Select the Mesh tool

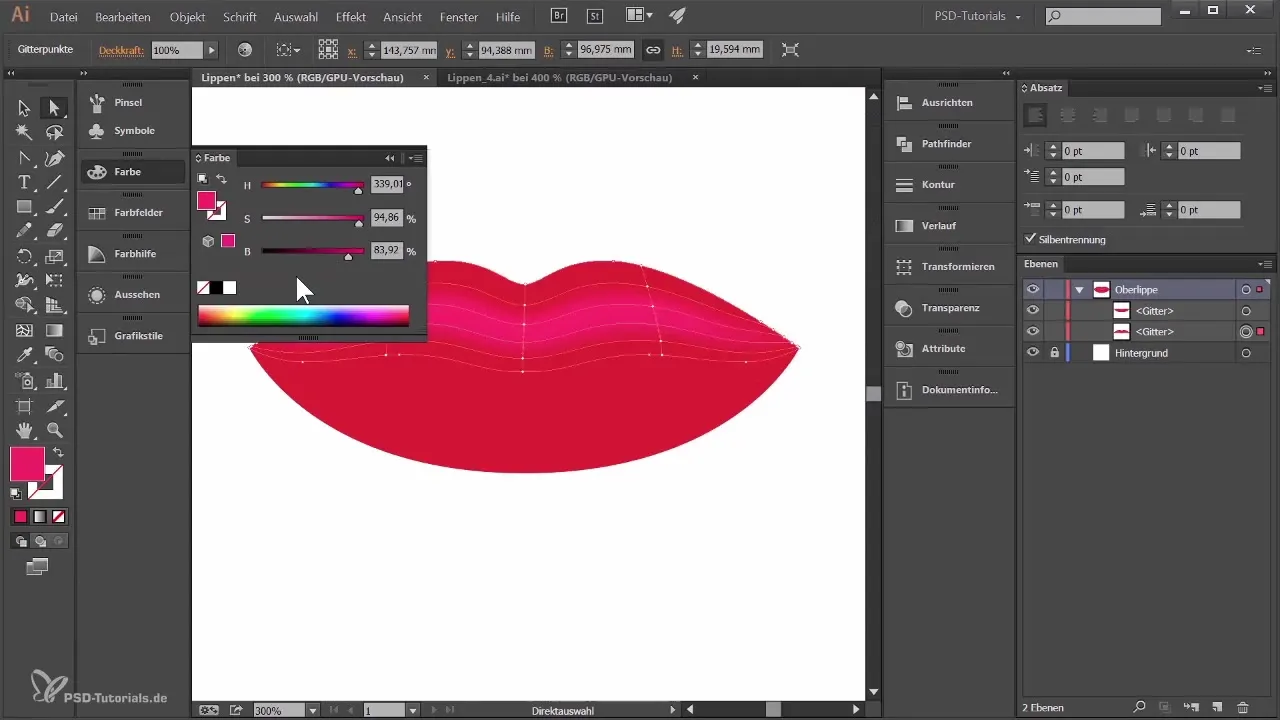[24, 330]
